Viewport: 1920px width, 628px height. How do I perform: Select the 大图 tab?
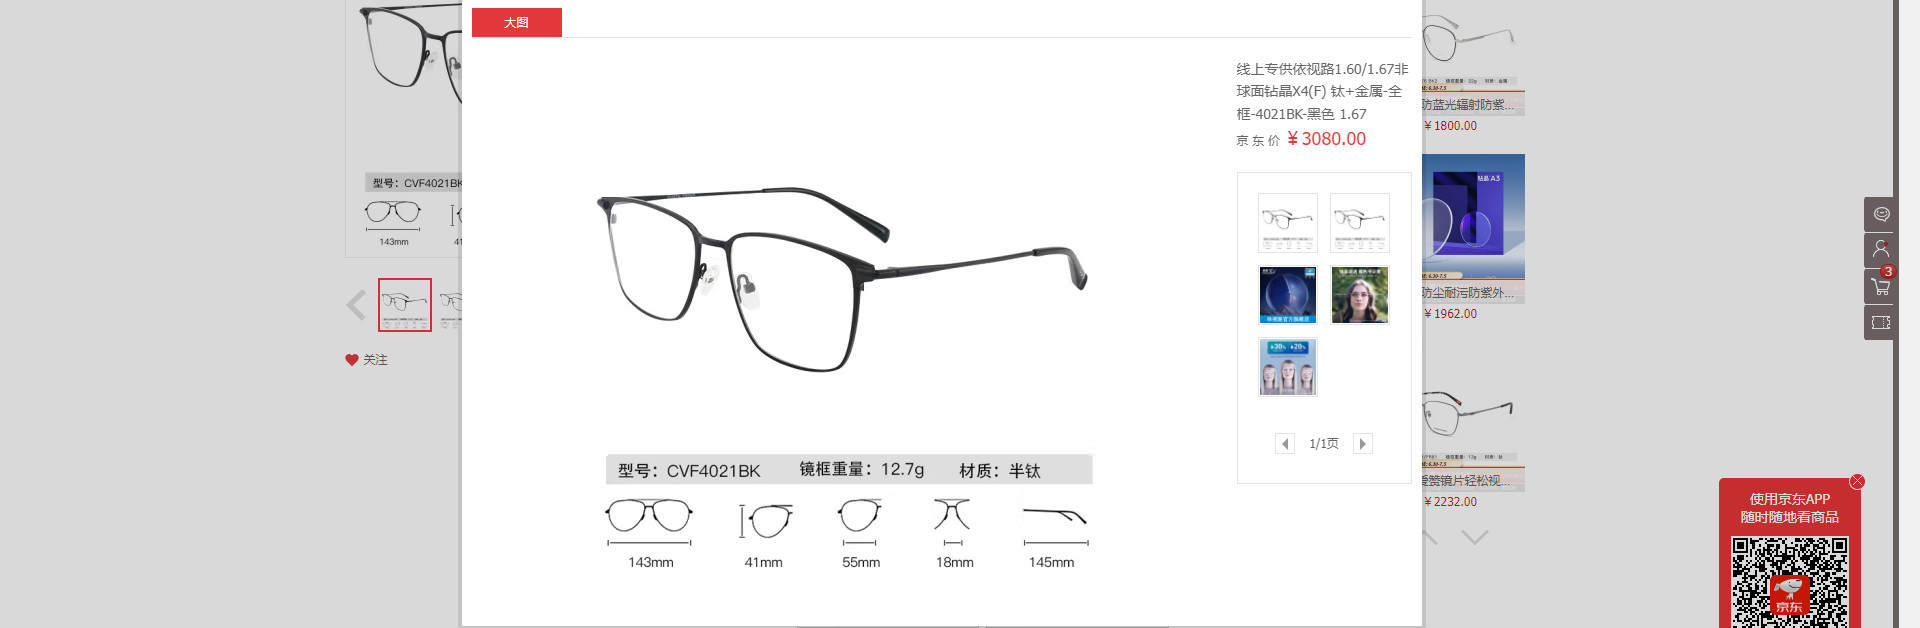[517, 22]
